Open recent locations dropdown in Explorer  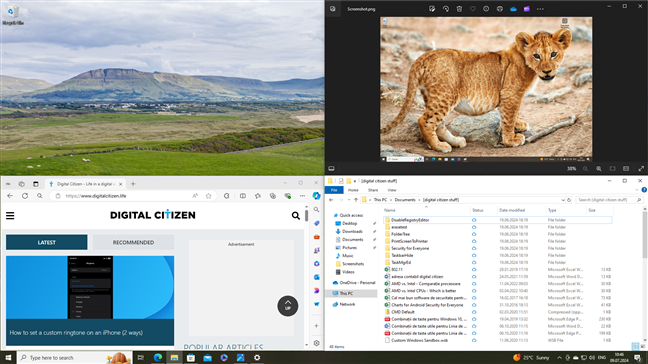(349, 200)
